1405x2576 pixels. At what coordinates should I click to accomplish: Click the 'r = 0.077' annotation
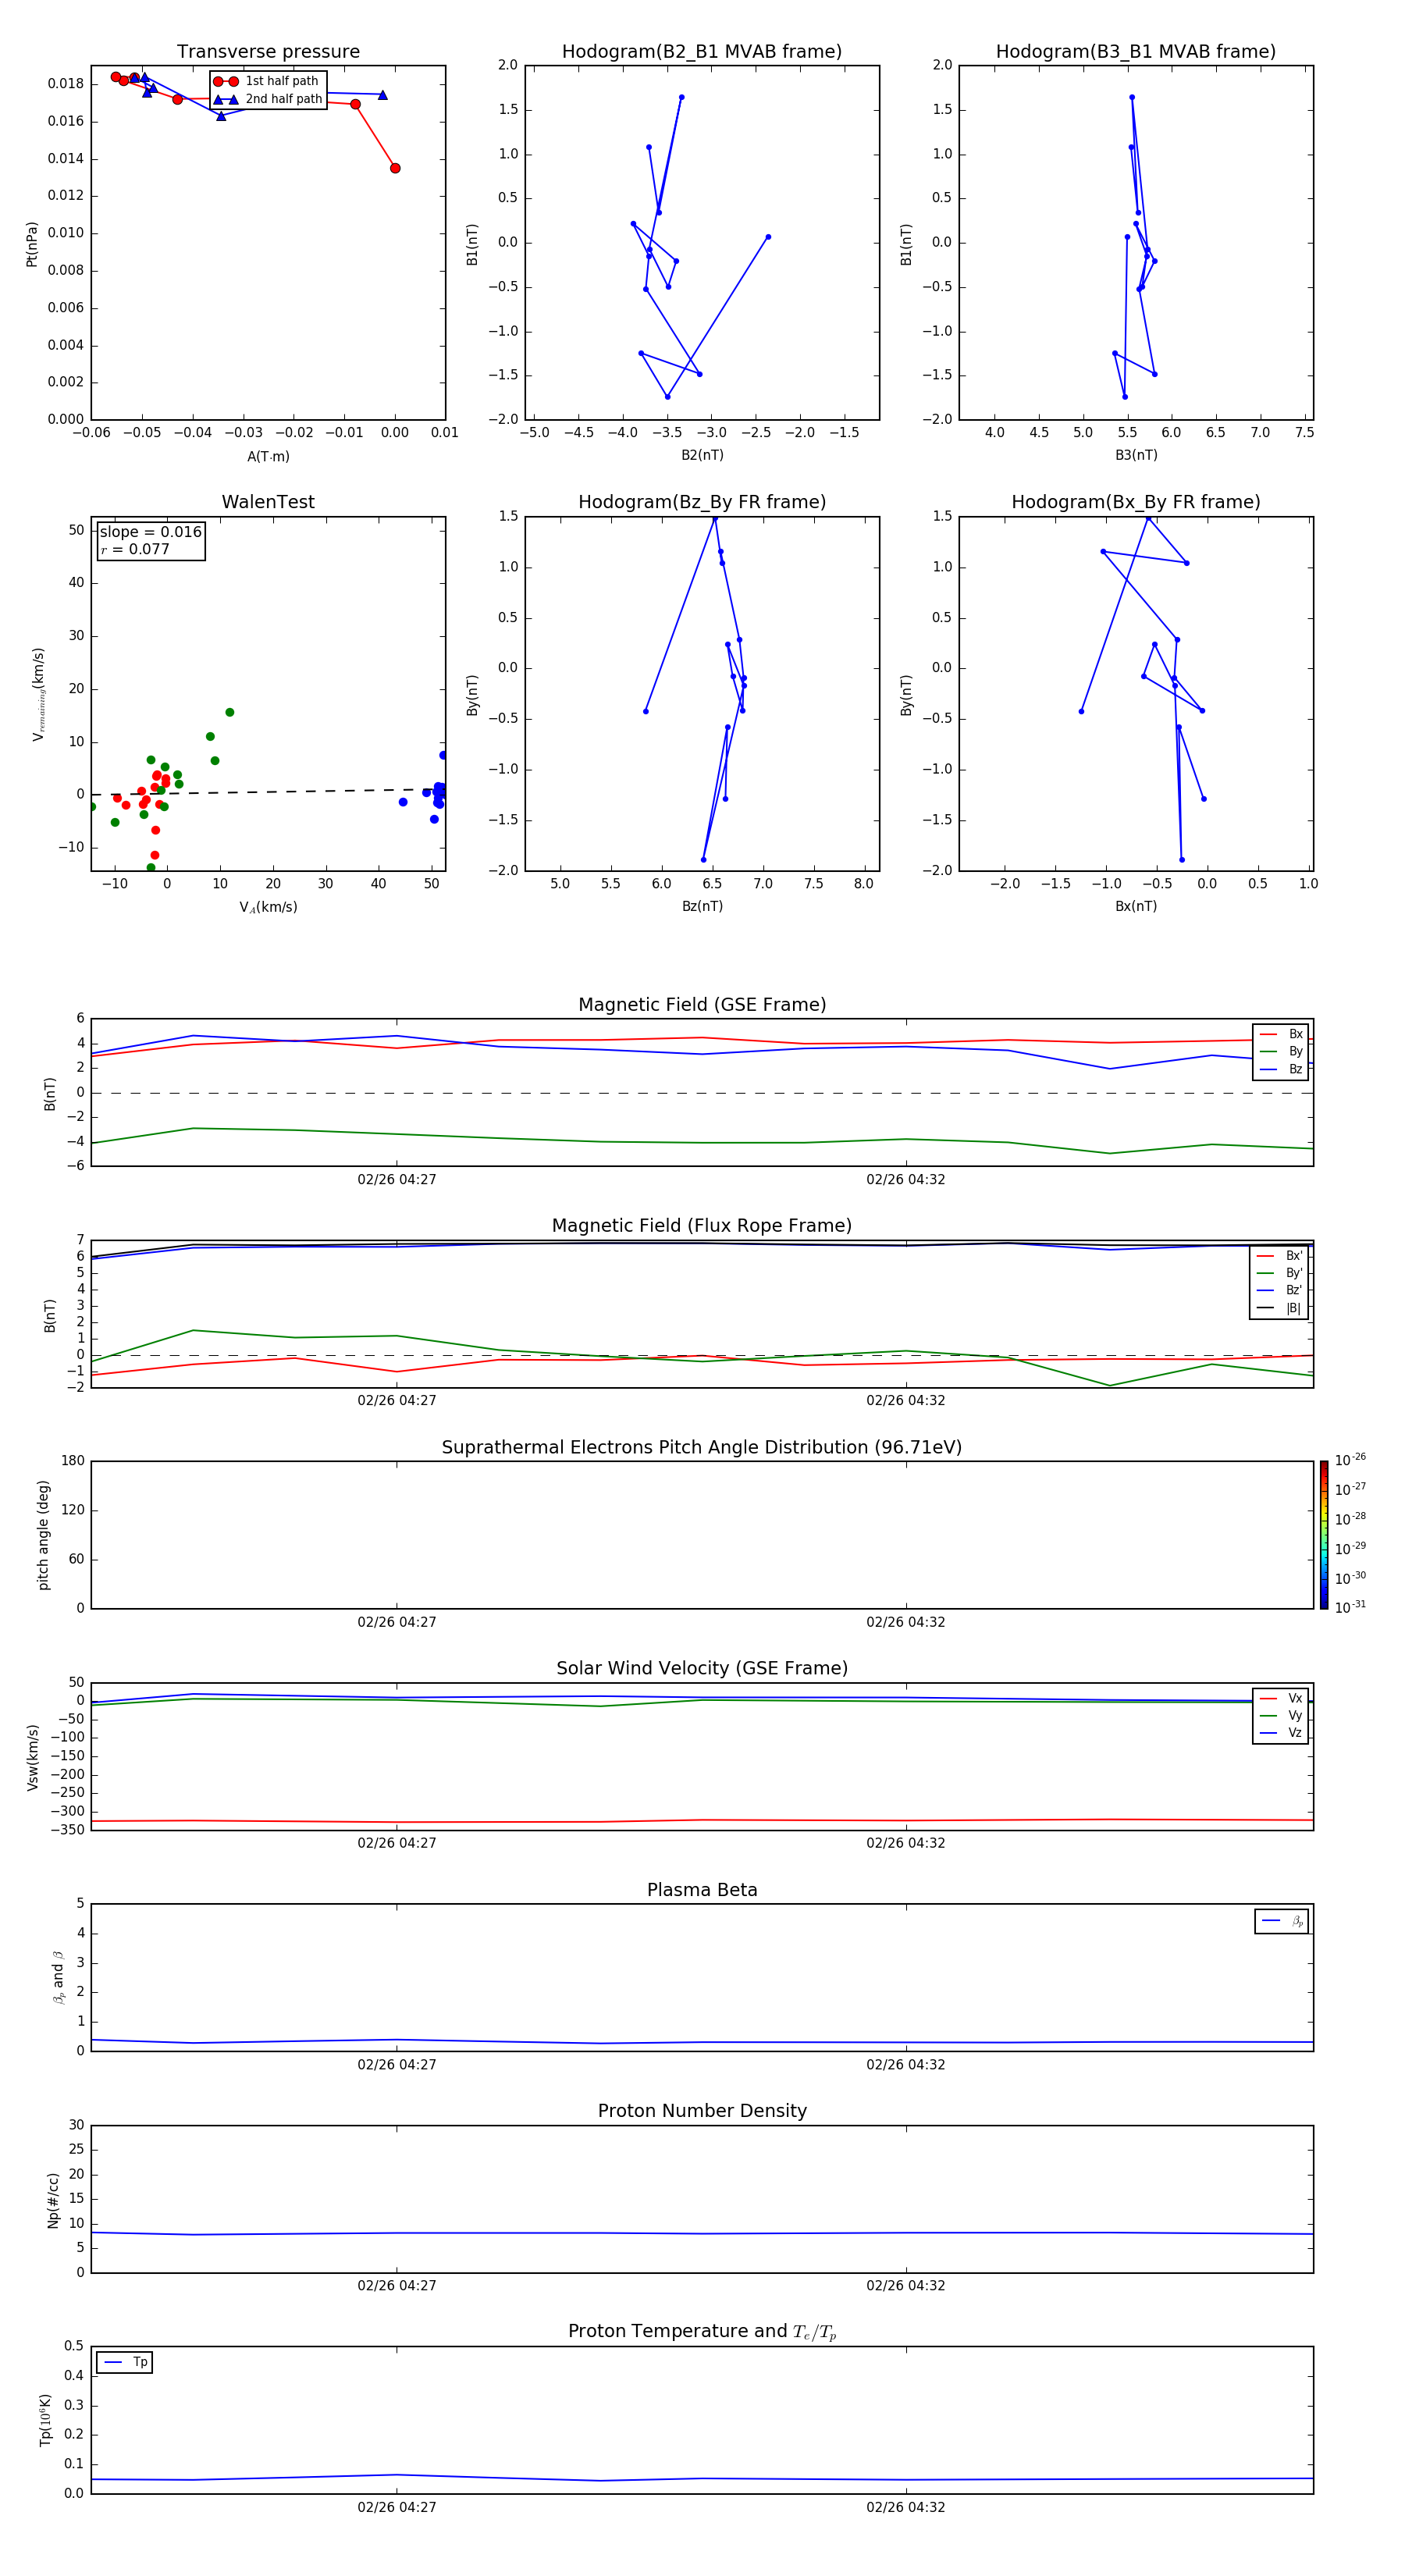[135, 550]
